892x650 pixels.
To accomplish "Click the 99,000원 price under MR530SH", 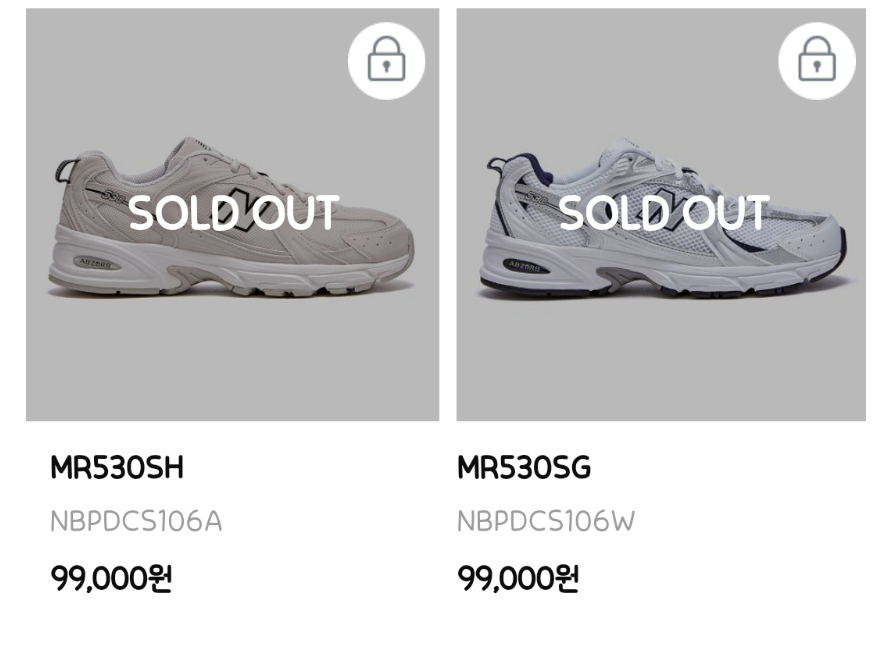I will (111, 579).
